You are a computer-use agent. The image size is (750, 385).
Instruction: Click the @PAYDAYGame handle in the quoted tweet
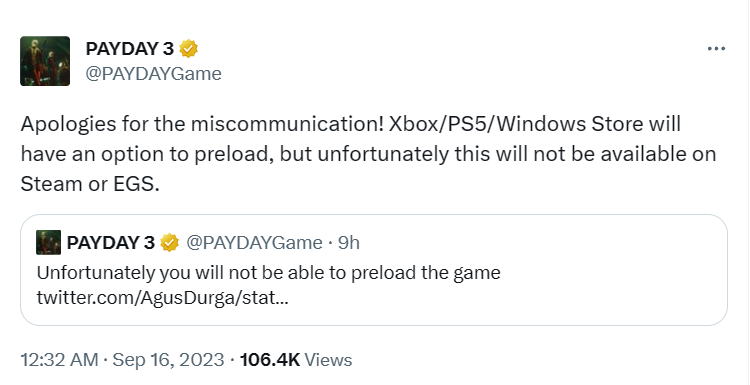[x=254, y=243]
